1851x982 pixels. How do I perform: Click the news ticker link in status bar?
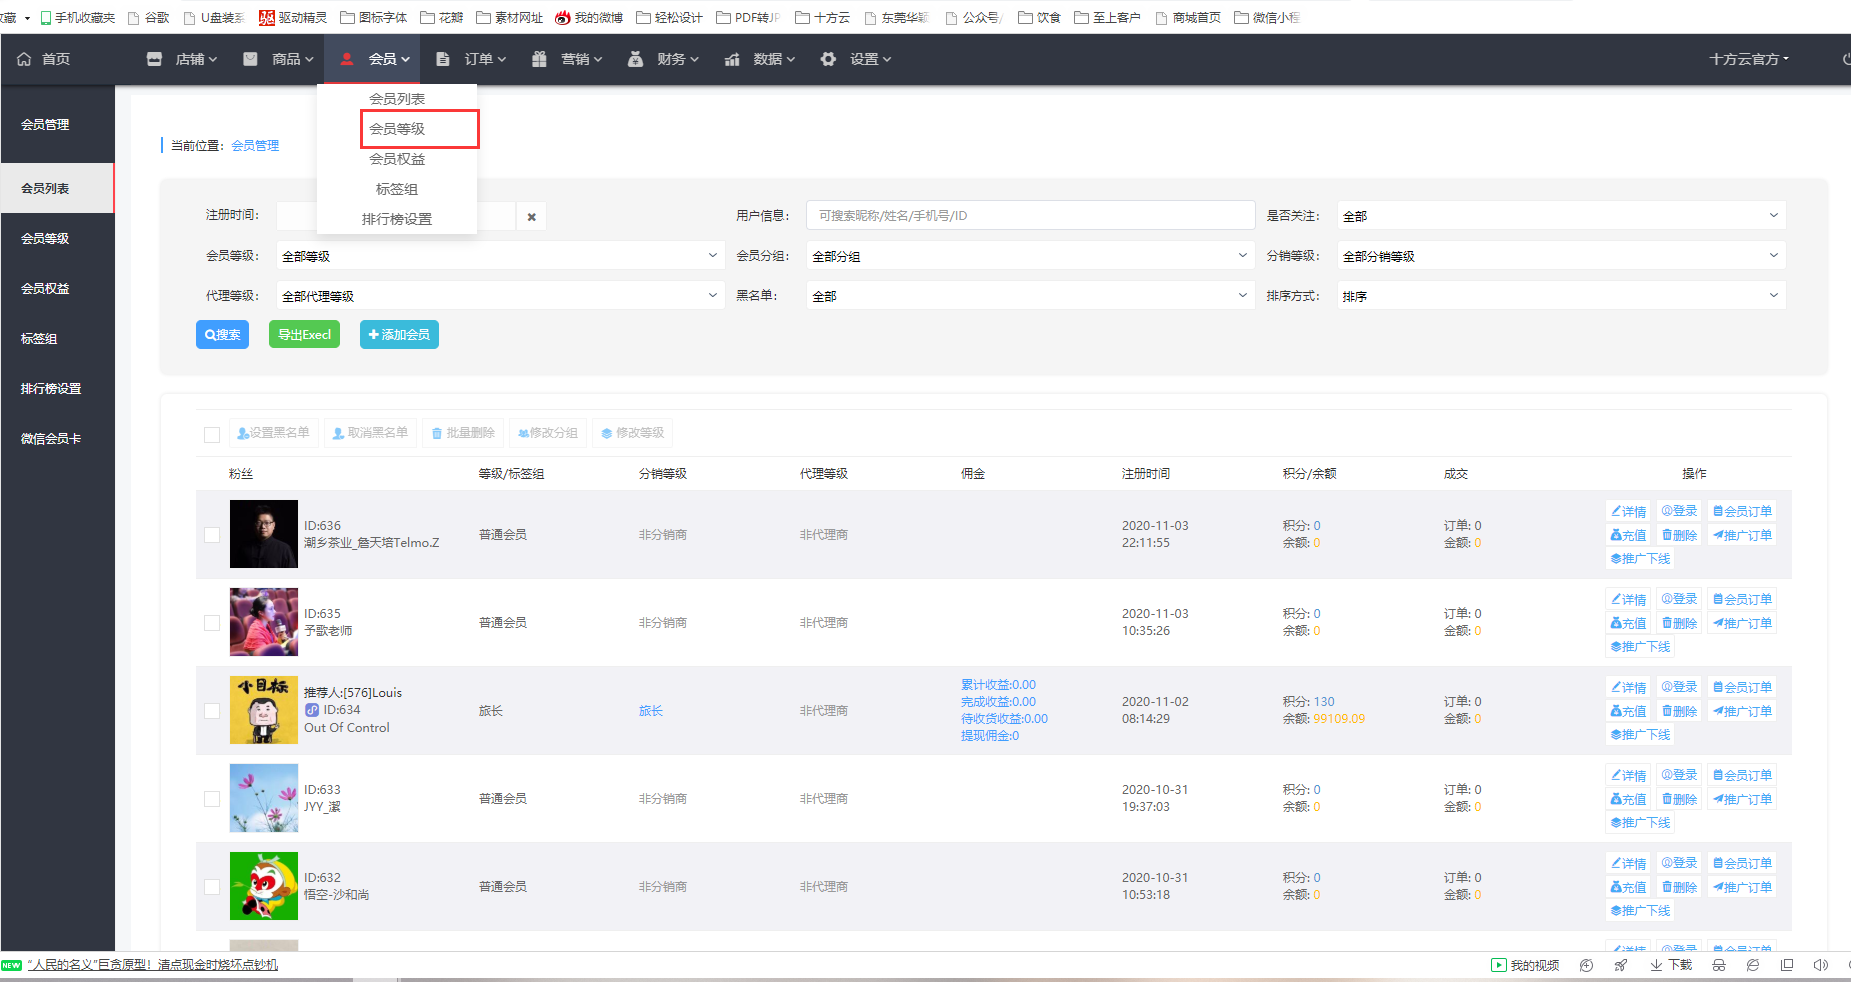pos(152,965)
